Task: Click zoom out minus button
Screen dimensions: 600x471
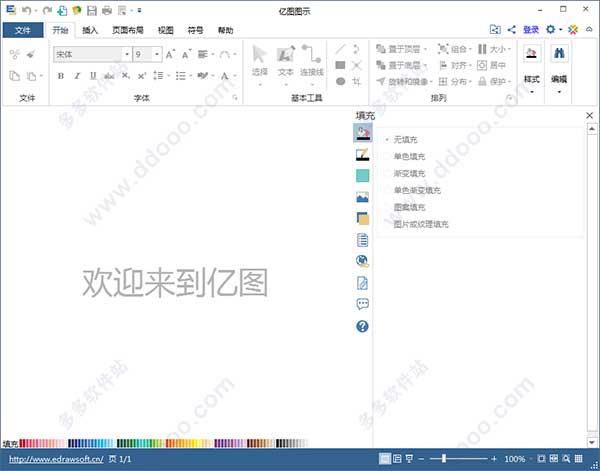Action: click(421, 459)
